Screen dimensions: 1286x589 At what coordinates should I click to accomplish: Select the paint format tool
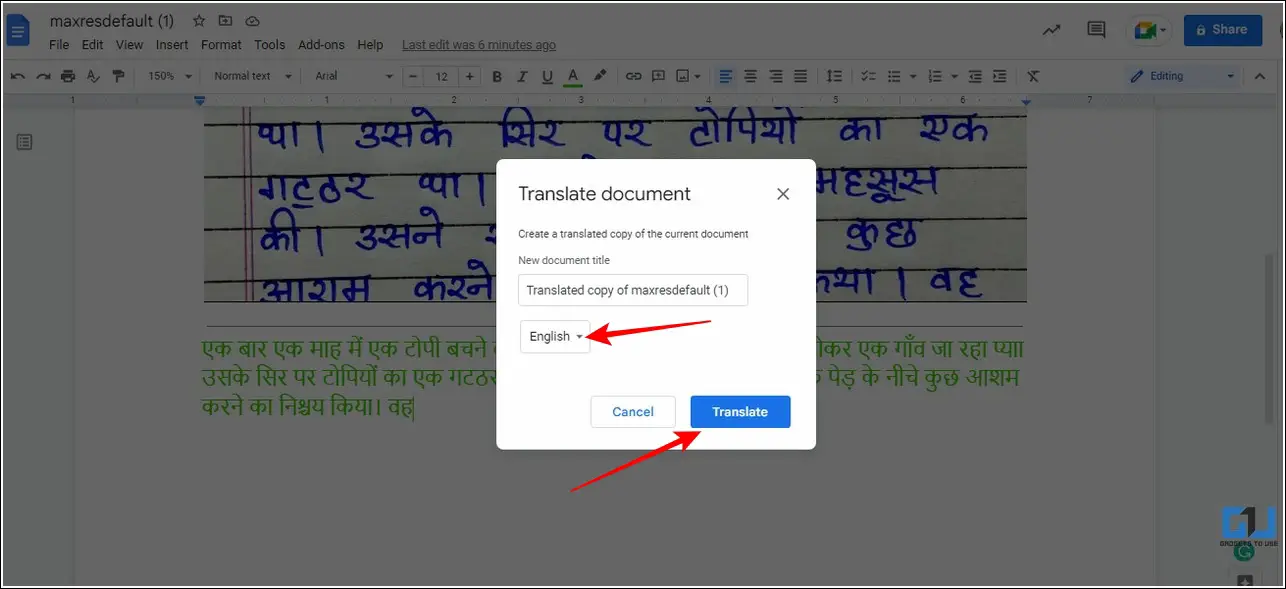tap(119, 76)
